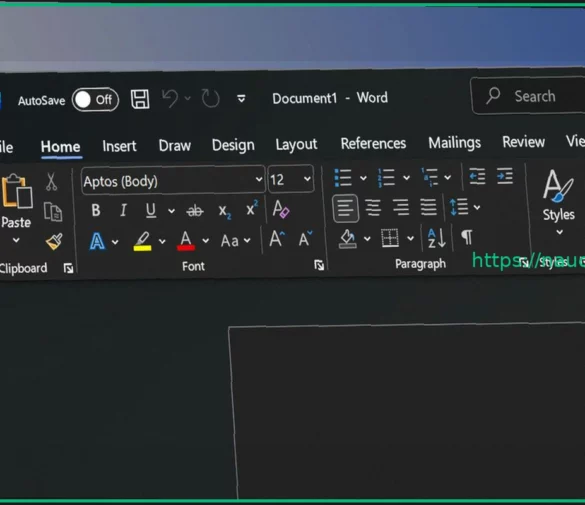The image size is (585, 505).
Task: Align text left
Action: coord(345,208)
